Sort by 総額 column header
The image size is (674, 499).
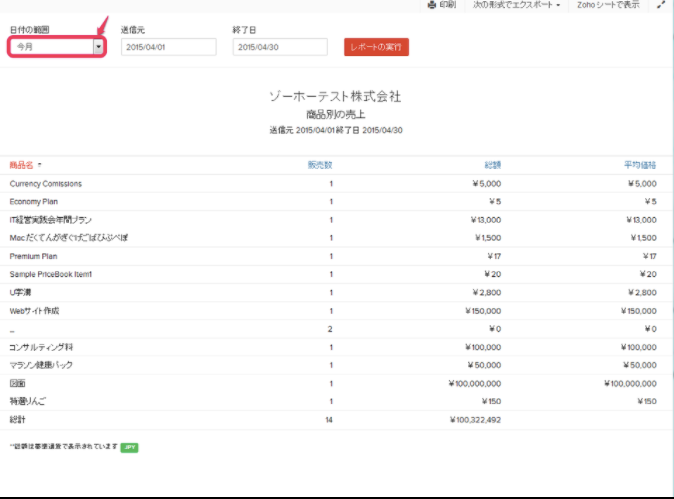pos(491,165)
